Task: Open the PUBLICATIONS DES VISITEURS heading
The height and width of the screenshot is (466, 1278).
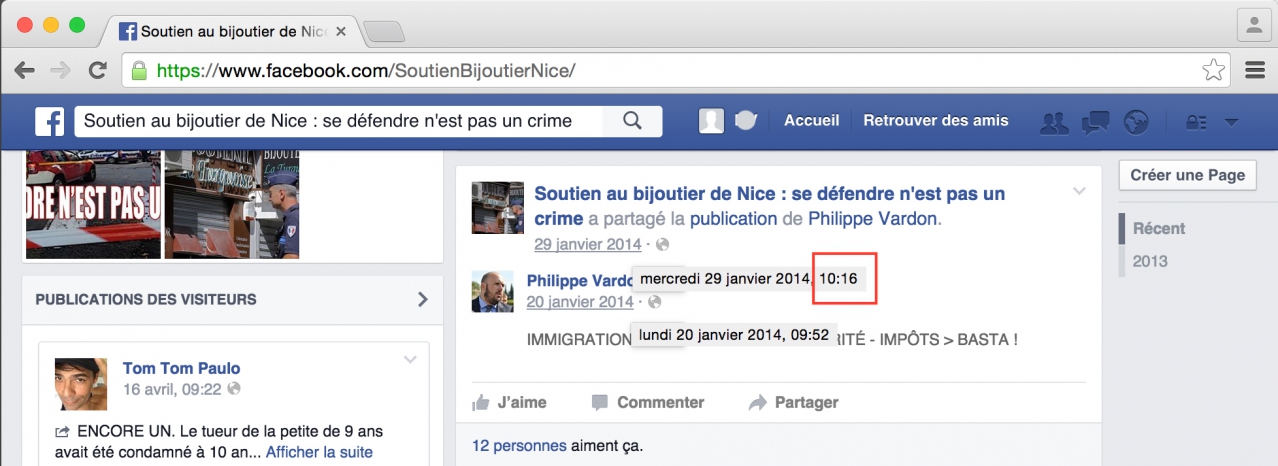Action: (146, 299)
